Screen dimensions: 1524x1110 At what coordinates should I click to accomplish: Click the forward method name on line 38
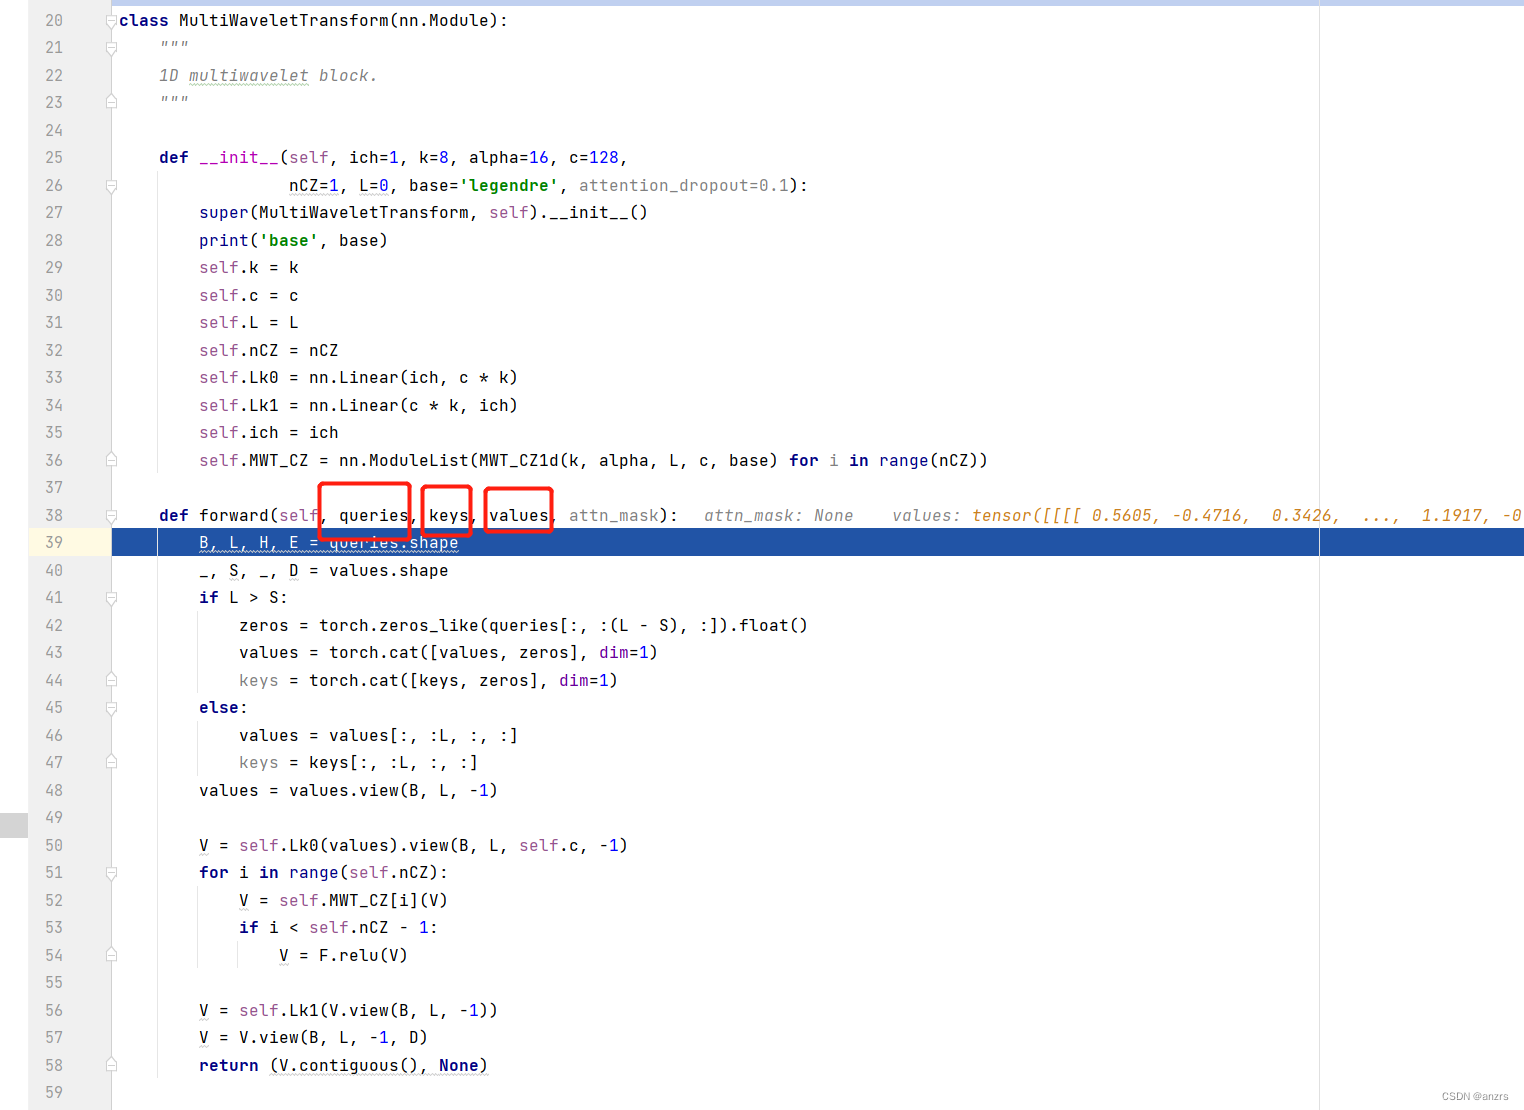coord(234,516)
